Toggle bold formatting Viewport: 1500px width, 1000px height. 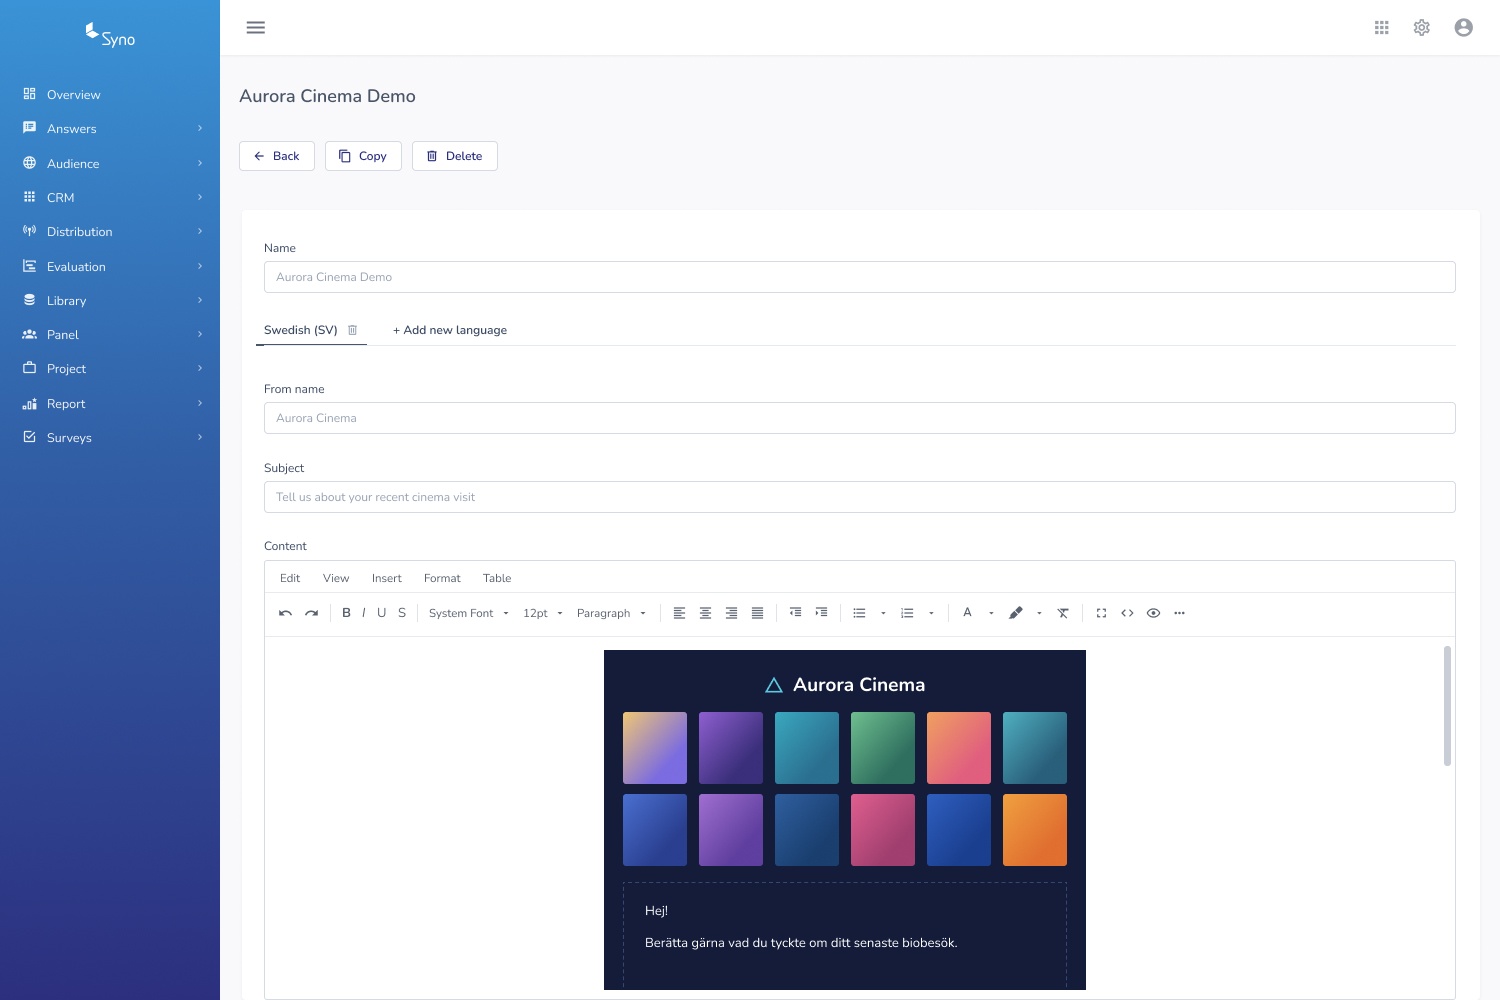(x=346, y=613)
